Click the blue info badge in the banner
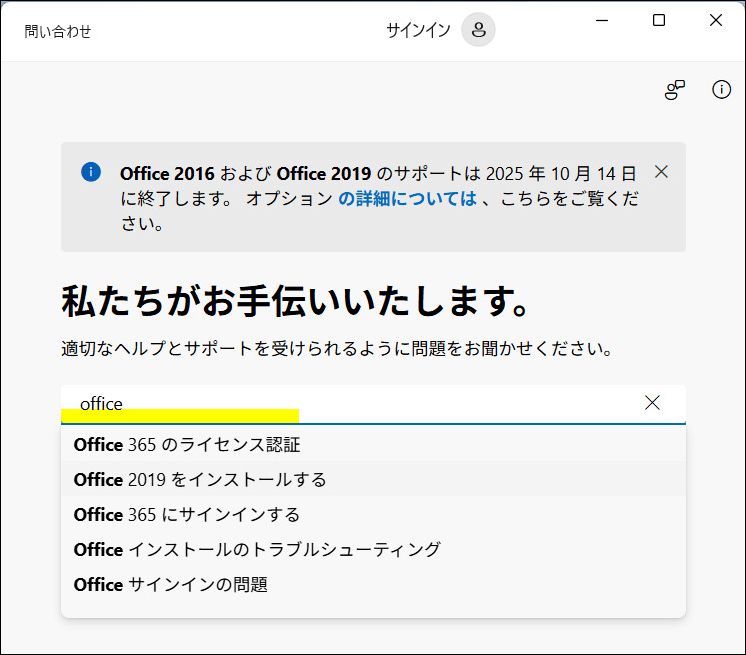The width and height of the screenshot is (746, 655). click(91, 172)
